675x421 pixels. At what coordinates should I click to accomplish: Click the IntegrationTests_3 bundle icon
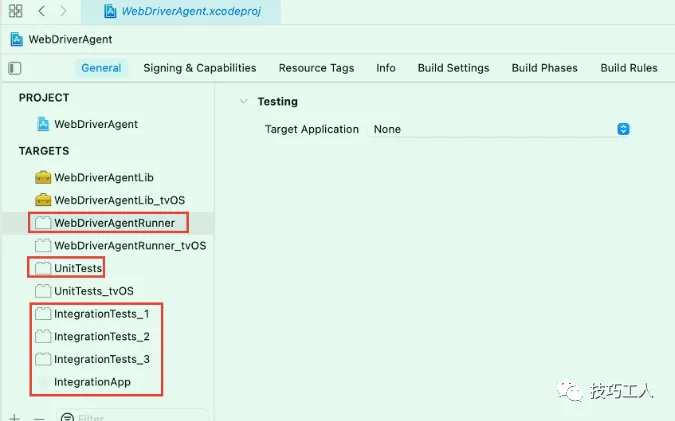pos(43,359)
